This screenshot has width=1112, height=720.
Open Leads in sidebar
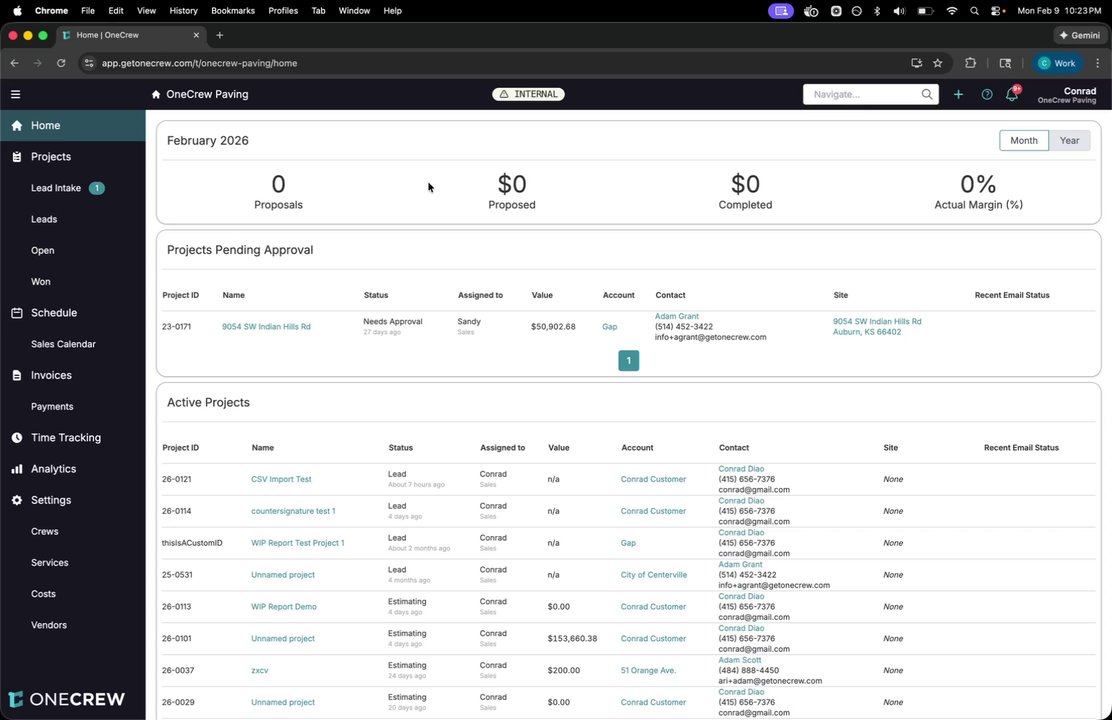44,219
